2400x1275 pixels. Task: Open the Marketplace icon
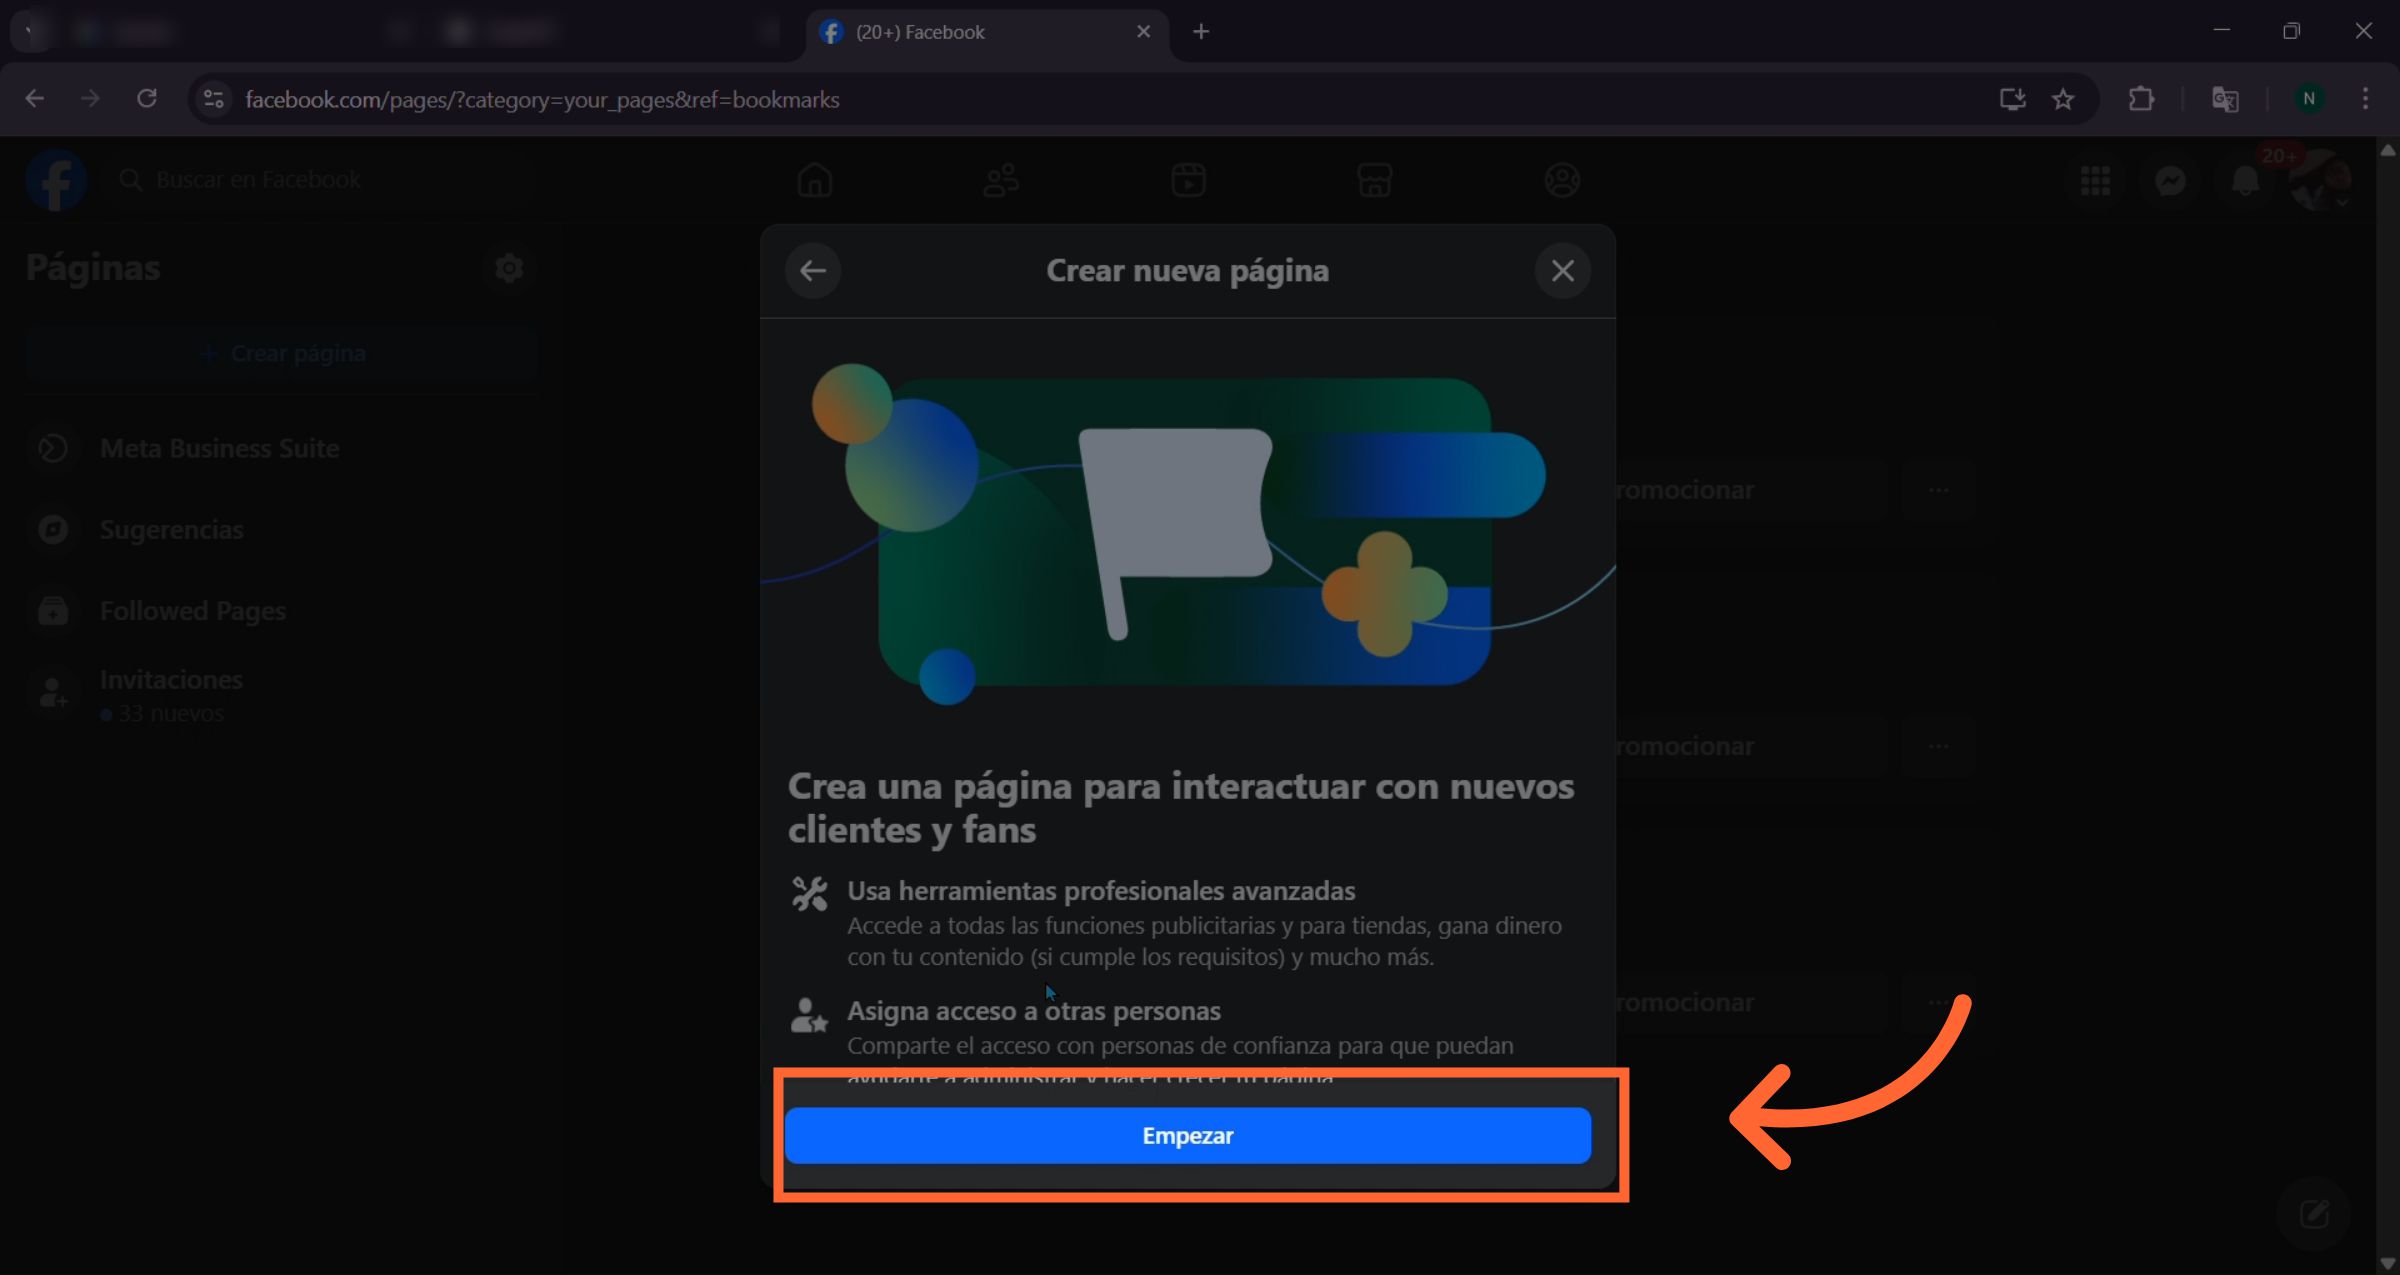pyautogui.click(x=1374, y=180)
